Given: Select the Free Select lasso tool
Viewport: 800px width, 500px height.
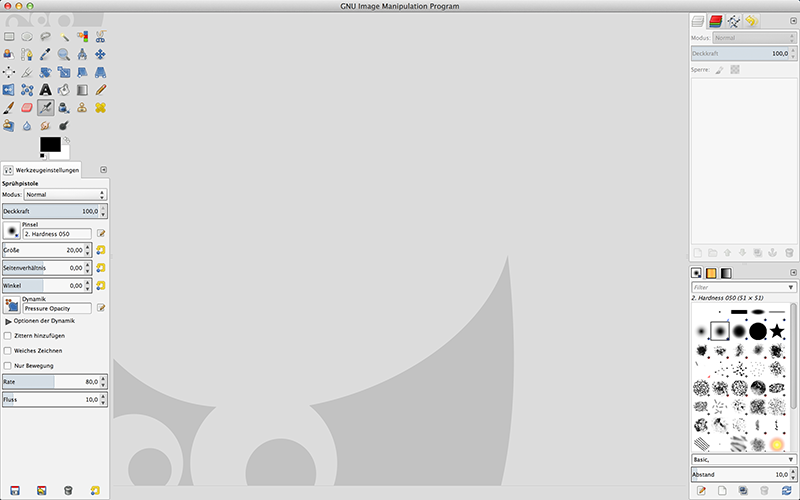Looking at the screenshot, I should point(45,37).
